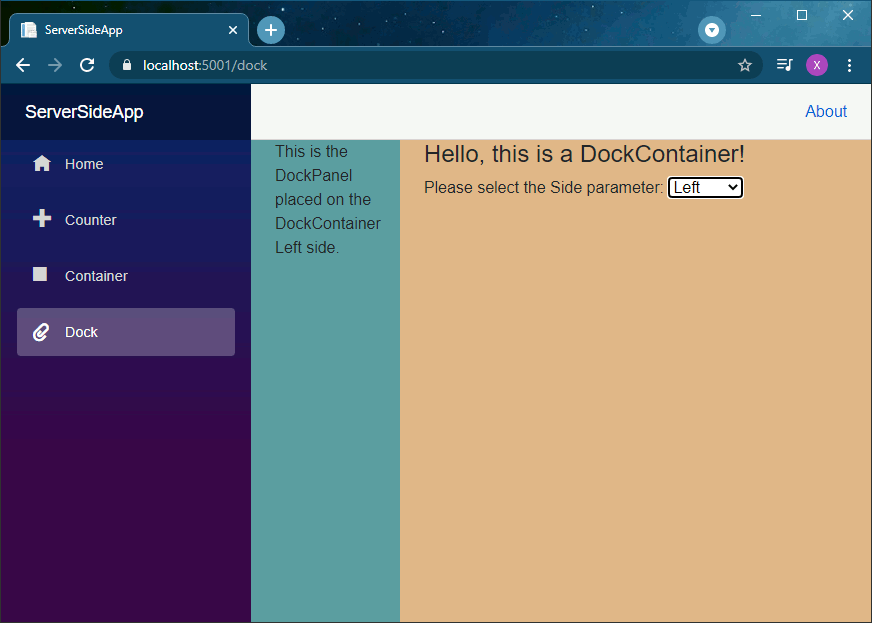Click the shield icon on the tab strip
The width and height of the screenshot is (872, 623).
click(x=712, y=29)
